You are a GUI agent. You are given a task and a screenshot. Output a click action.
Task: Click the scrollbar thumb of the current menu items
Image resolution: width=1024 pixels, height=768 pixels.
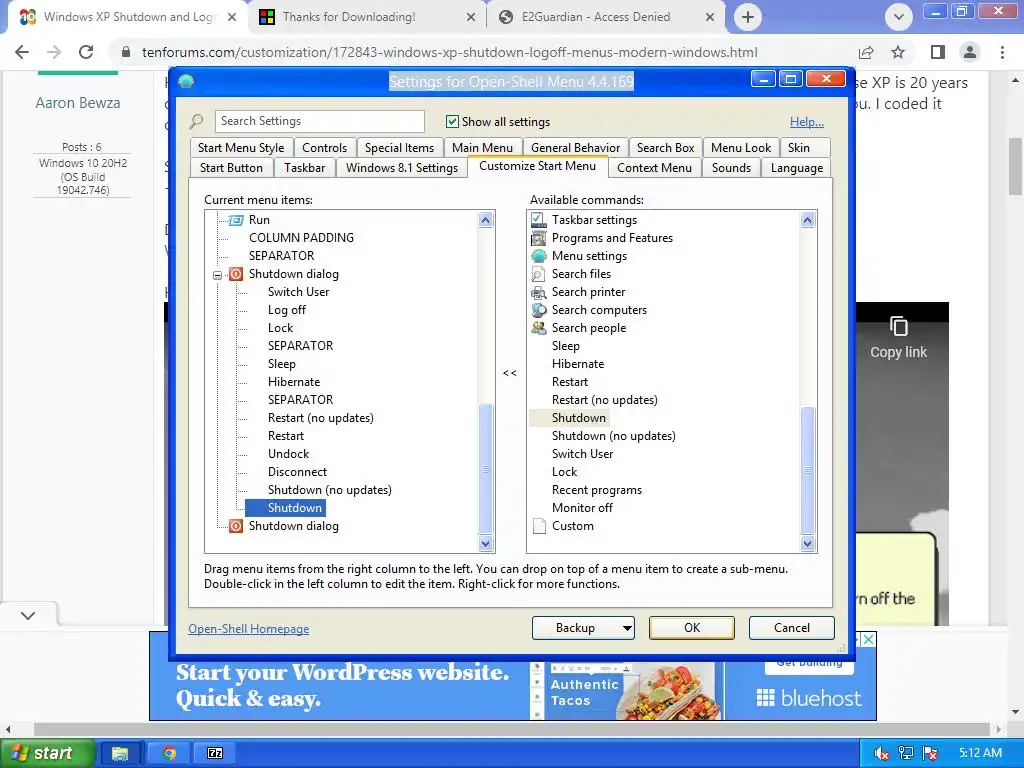pos(485,469)
